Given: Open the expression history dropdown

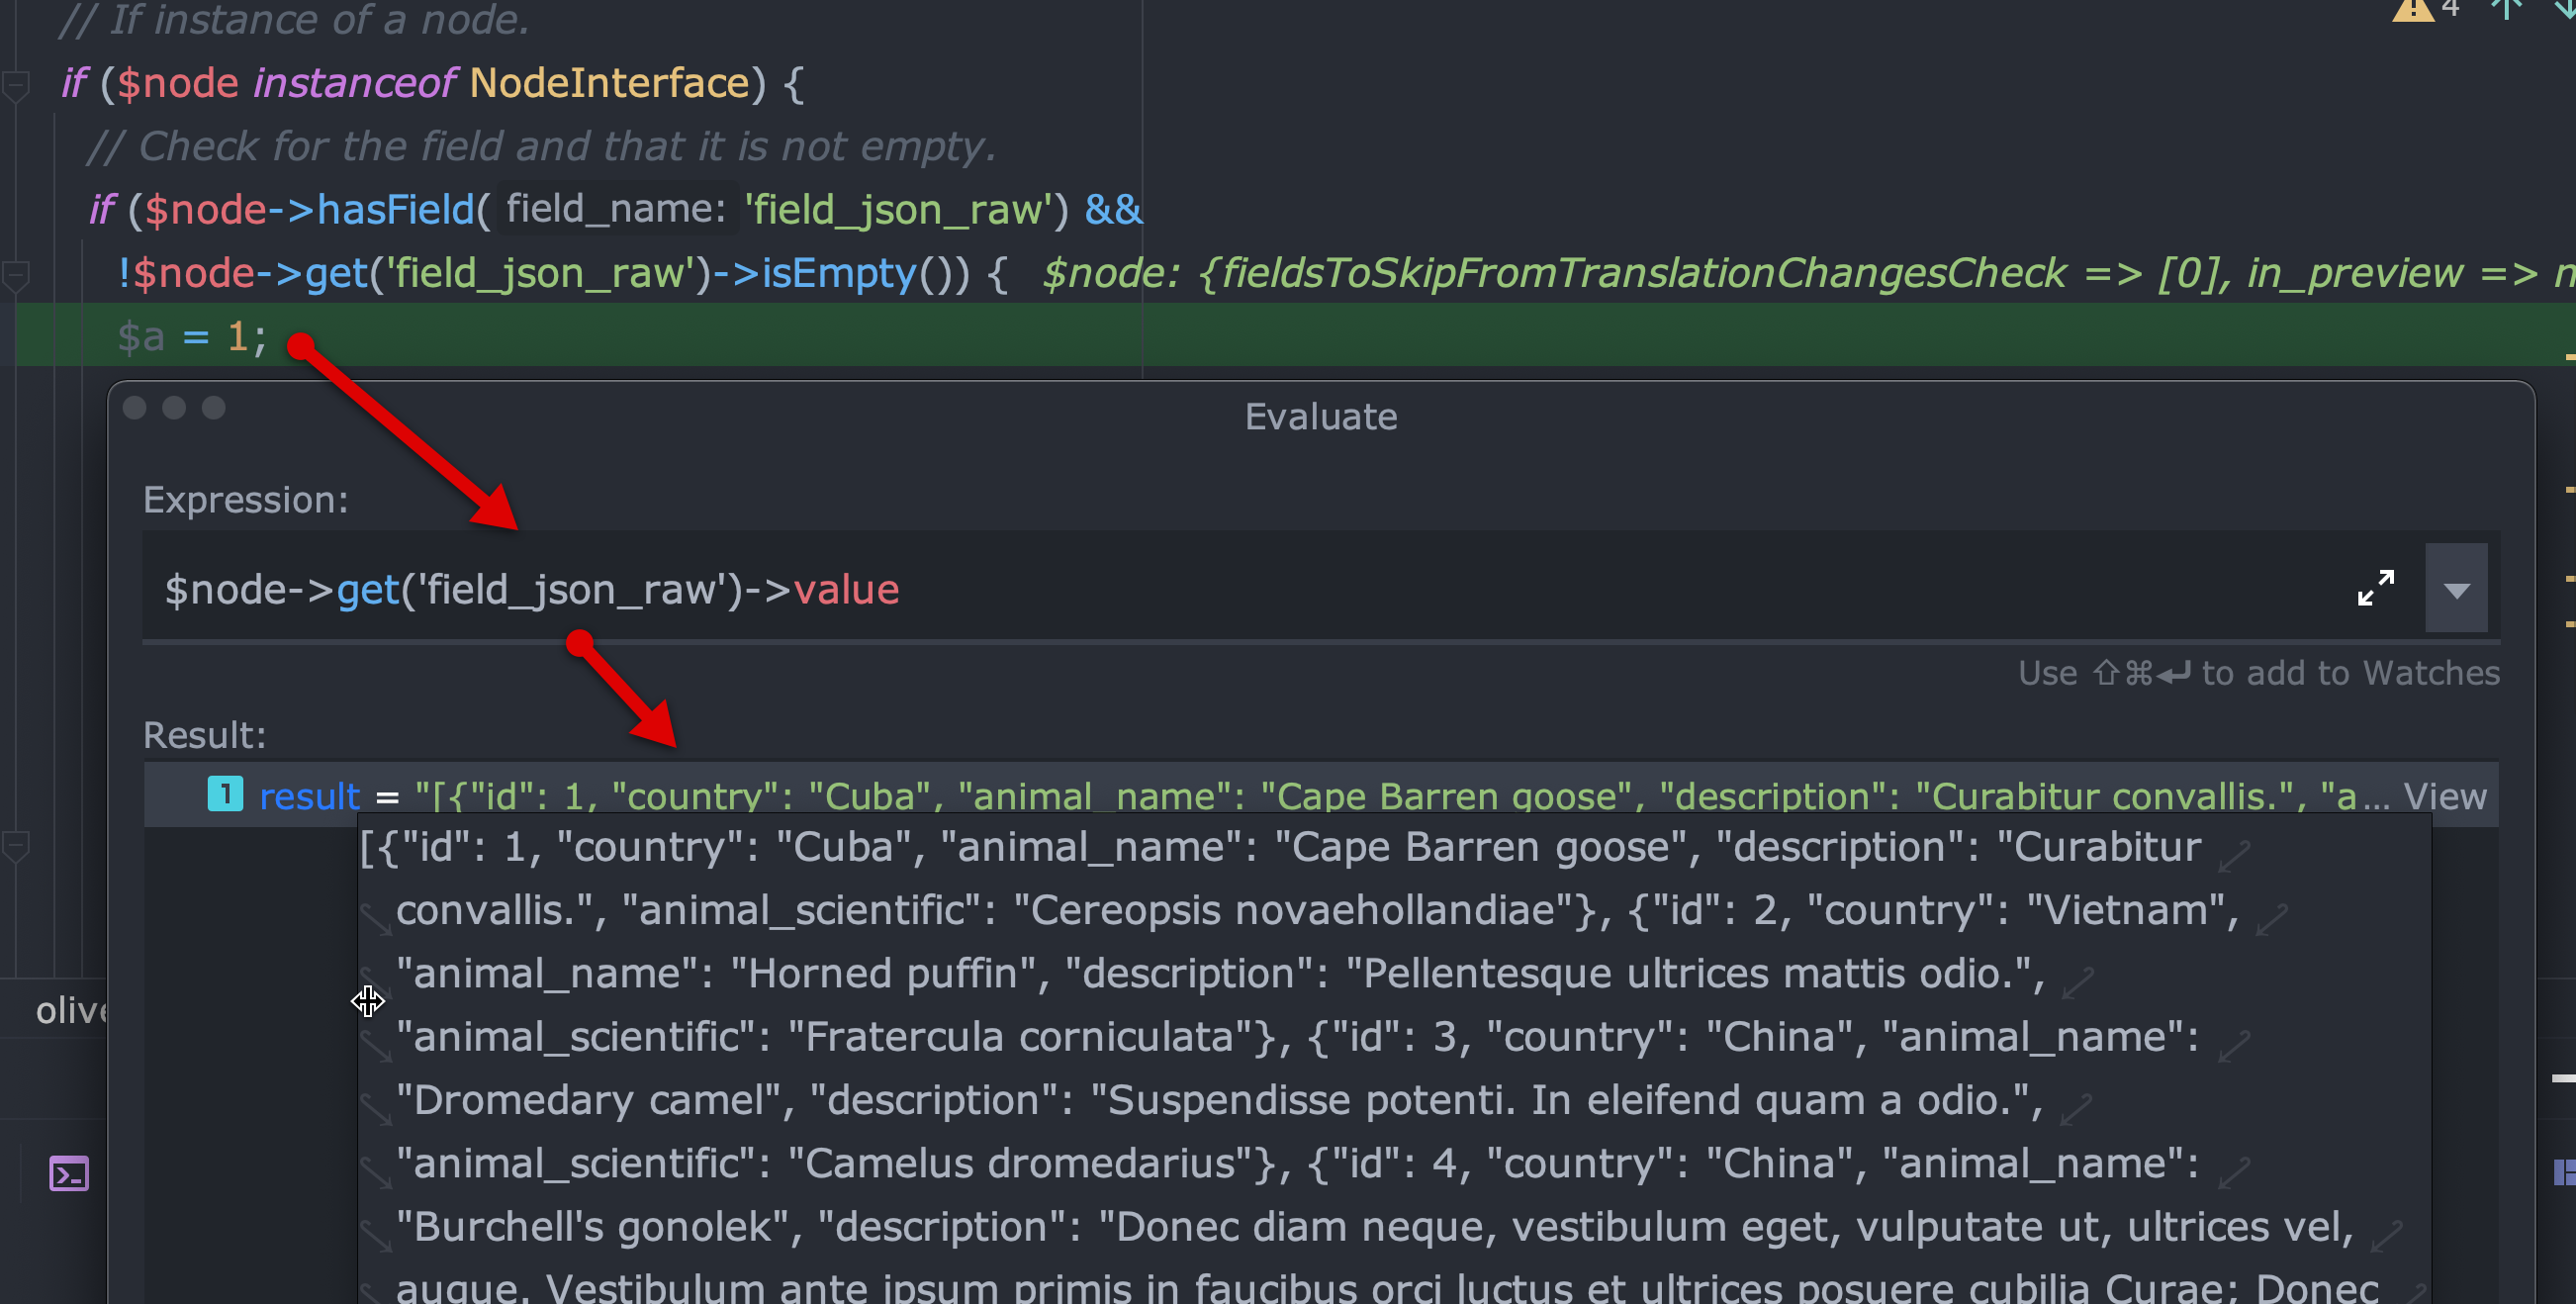Looking at the screenshot, I should click(2456, 588).
